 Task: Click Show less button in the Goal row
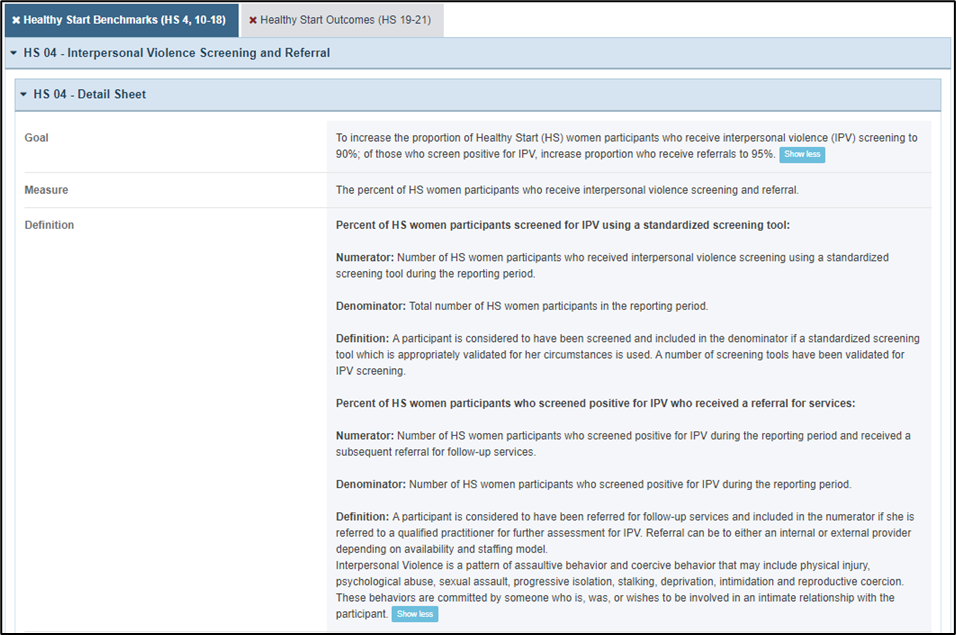(x=802, y=154)
